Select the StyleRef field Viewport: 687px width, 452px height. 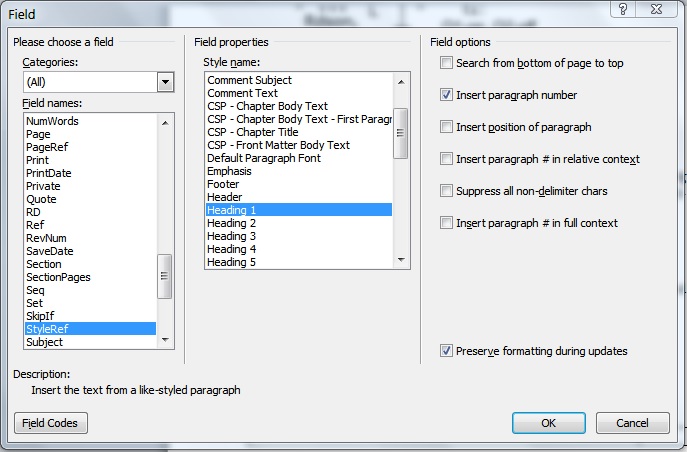(x=90, y=329)
